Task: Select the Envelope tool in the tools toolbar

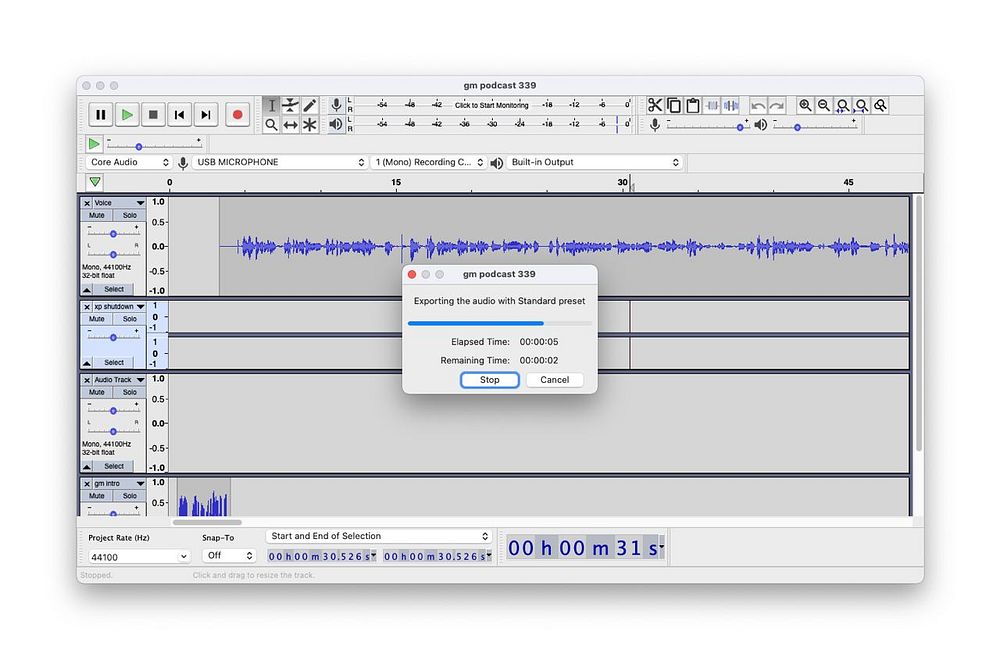Action: click(x=290, y=105)
